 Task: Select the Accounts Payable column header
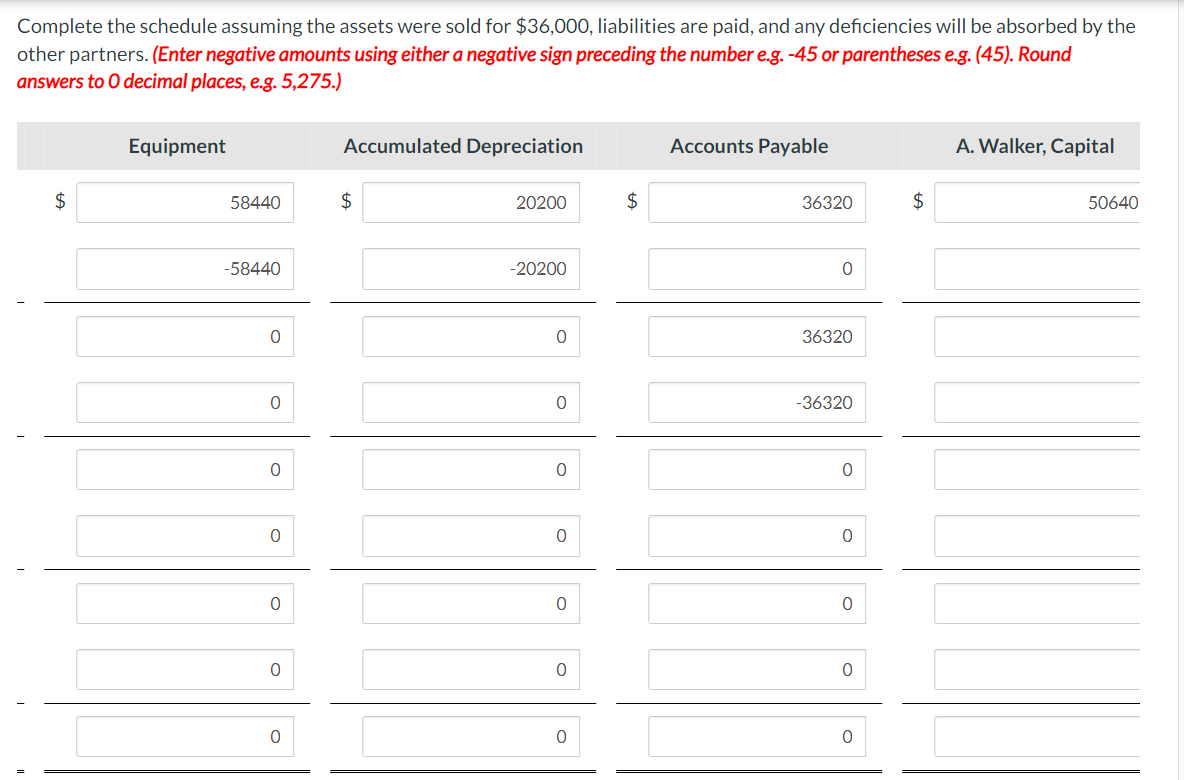pyautogui.click(x=749, y=146)
